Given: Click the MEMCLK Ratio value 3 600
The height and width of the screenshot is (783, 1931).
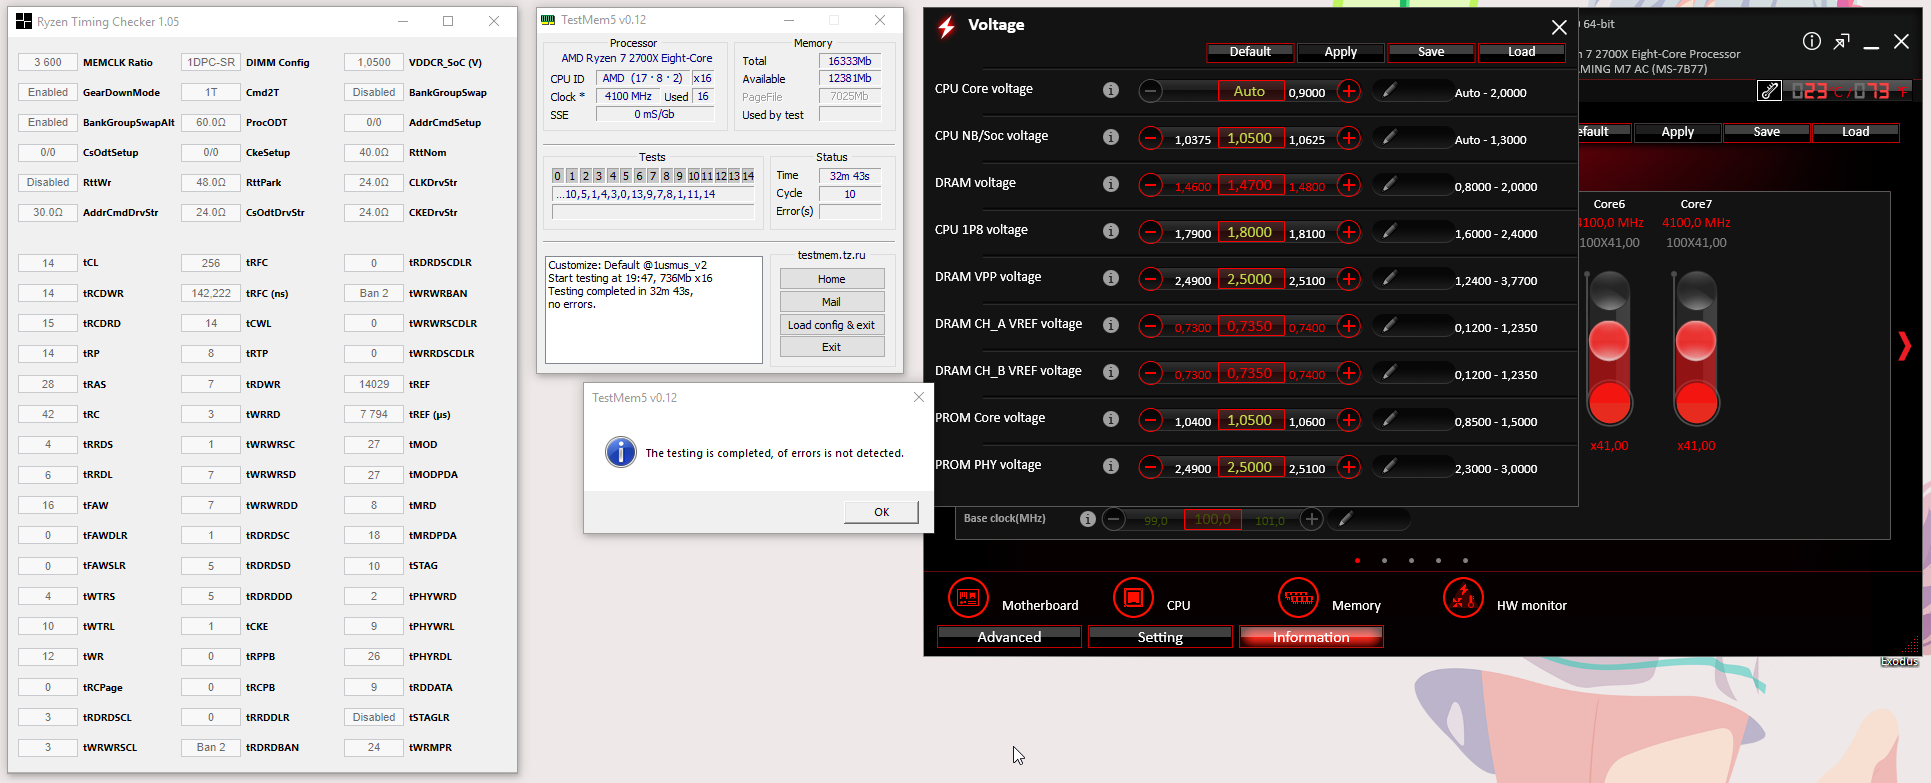Looking at the screenshot, I should pos(48,62).
